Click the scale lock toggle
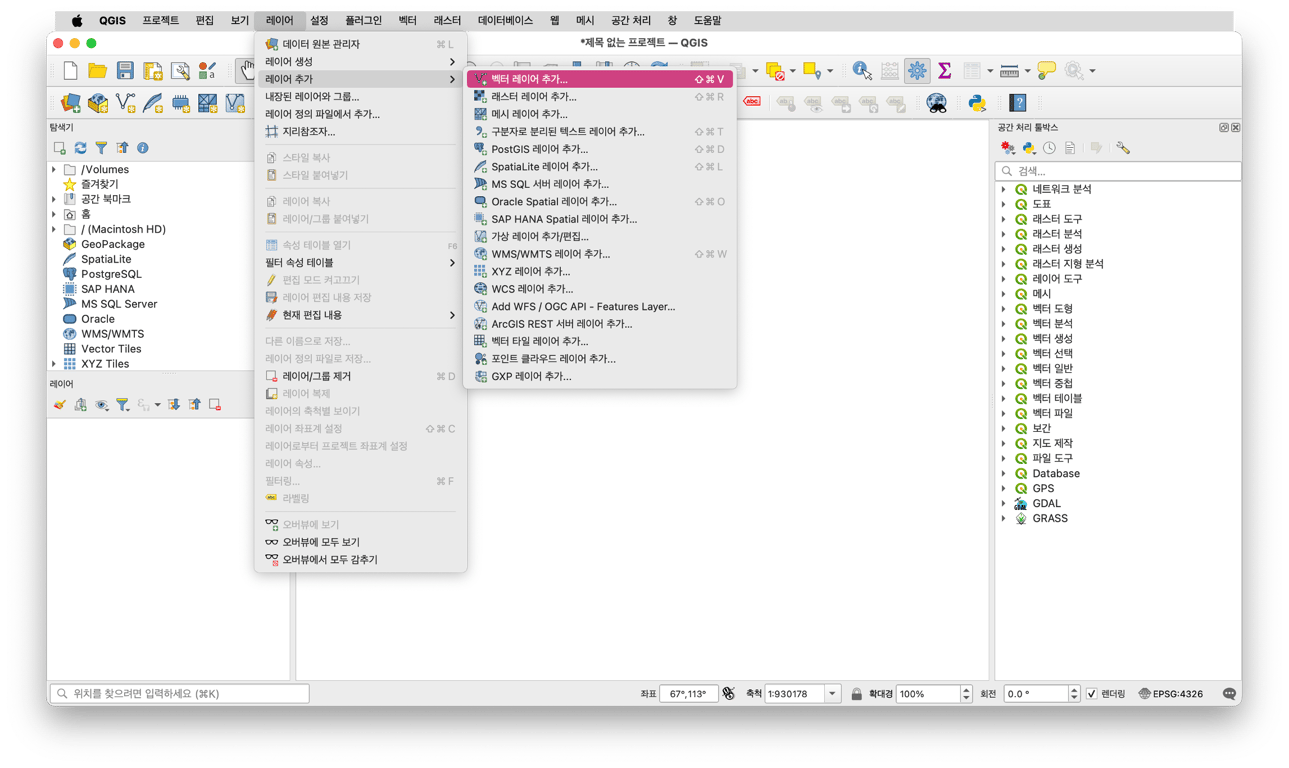 point(857,693)
